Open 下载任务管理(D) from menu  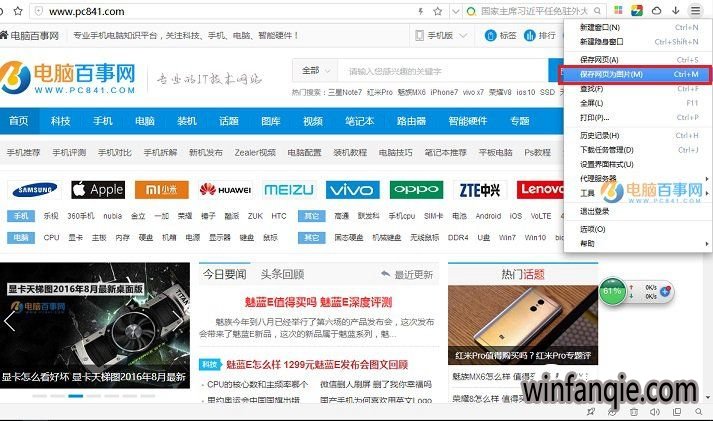637,150
